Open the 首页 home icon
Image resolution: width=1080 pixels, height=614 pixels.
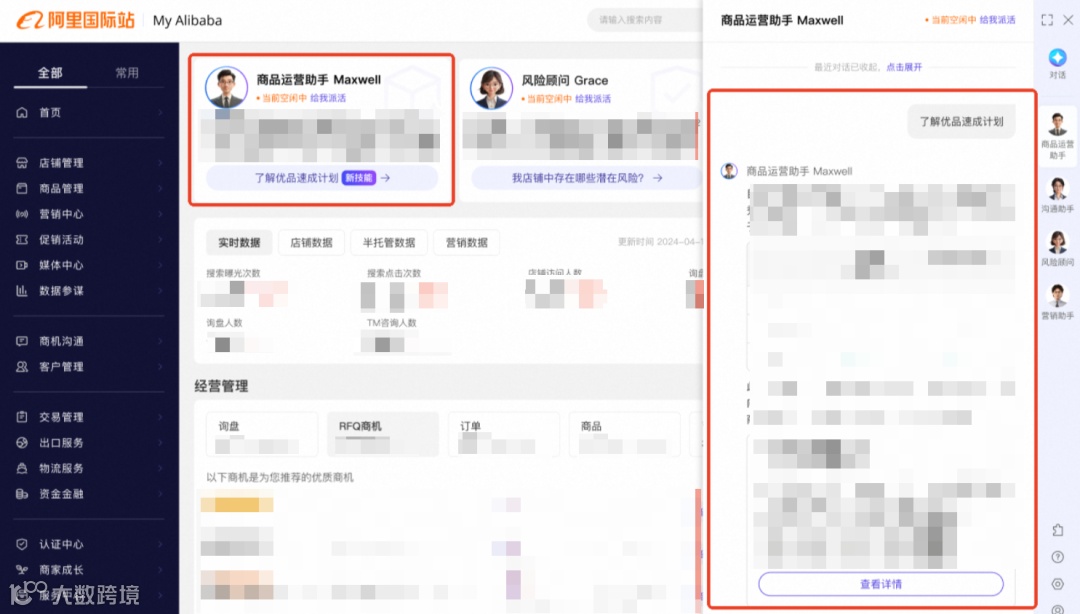(x=22, y=112)
